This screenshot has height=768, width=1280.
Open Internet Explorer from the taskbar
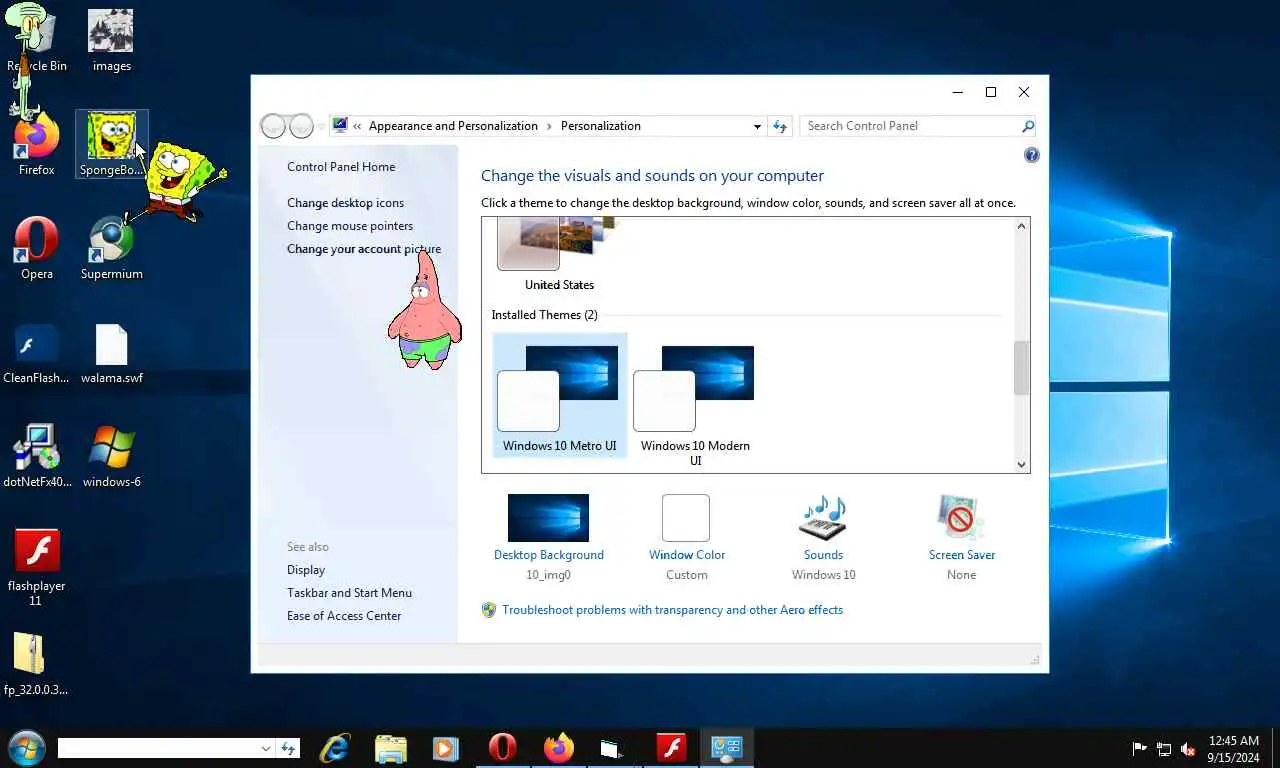coord(335,748)
